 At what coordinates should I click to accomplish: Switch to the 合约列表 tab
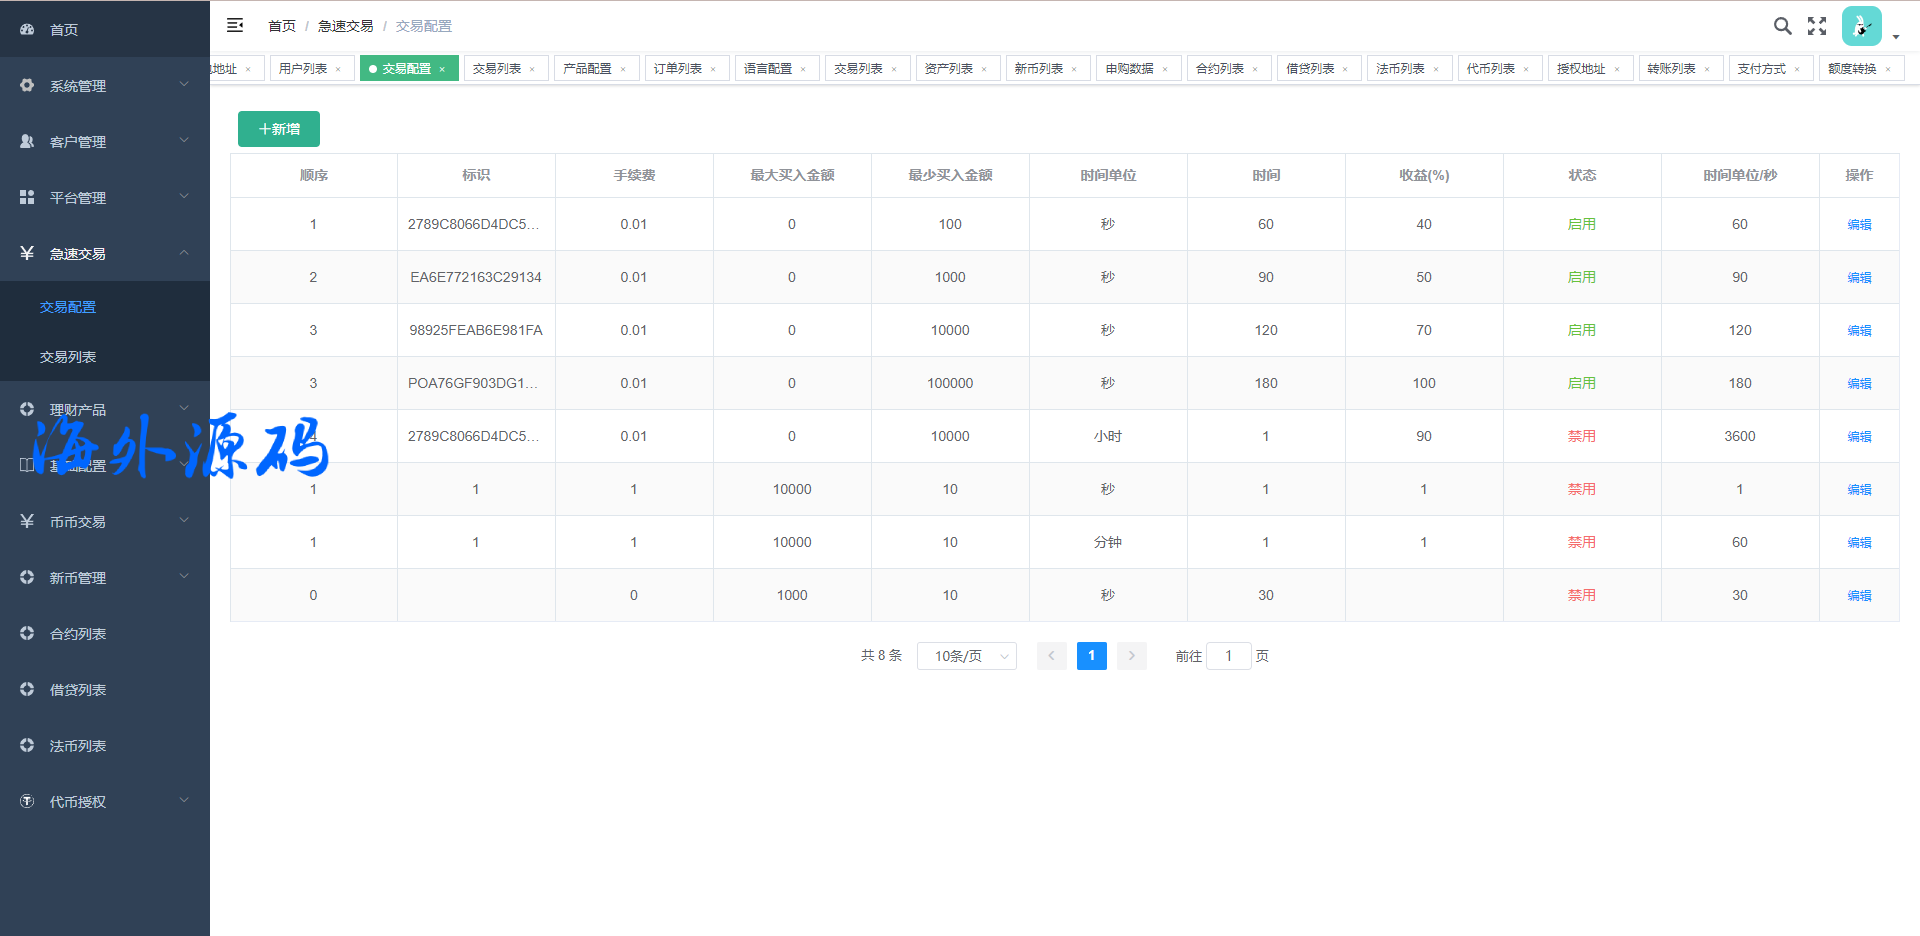(x=1220, y=69)
